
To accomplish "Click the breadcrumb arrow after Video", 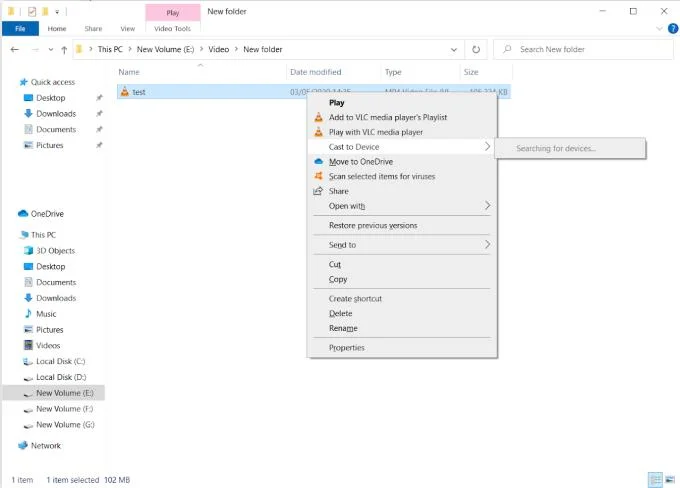I will [x=236, y=49].
